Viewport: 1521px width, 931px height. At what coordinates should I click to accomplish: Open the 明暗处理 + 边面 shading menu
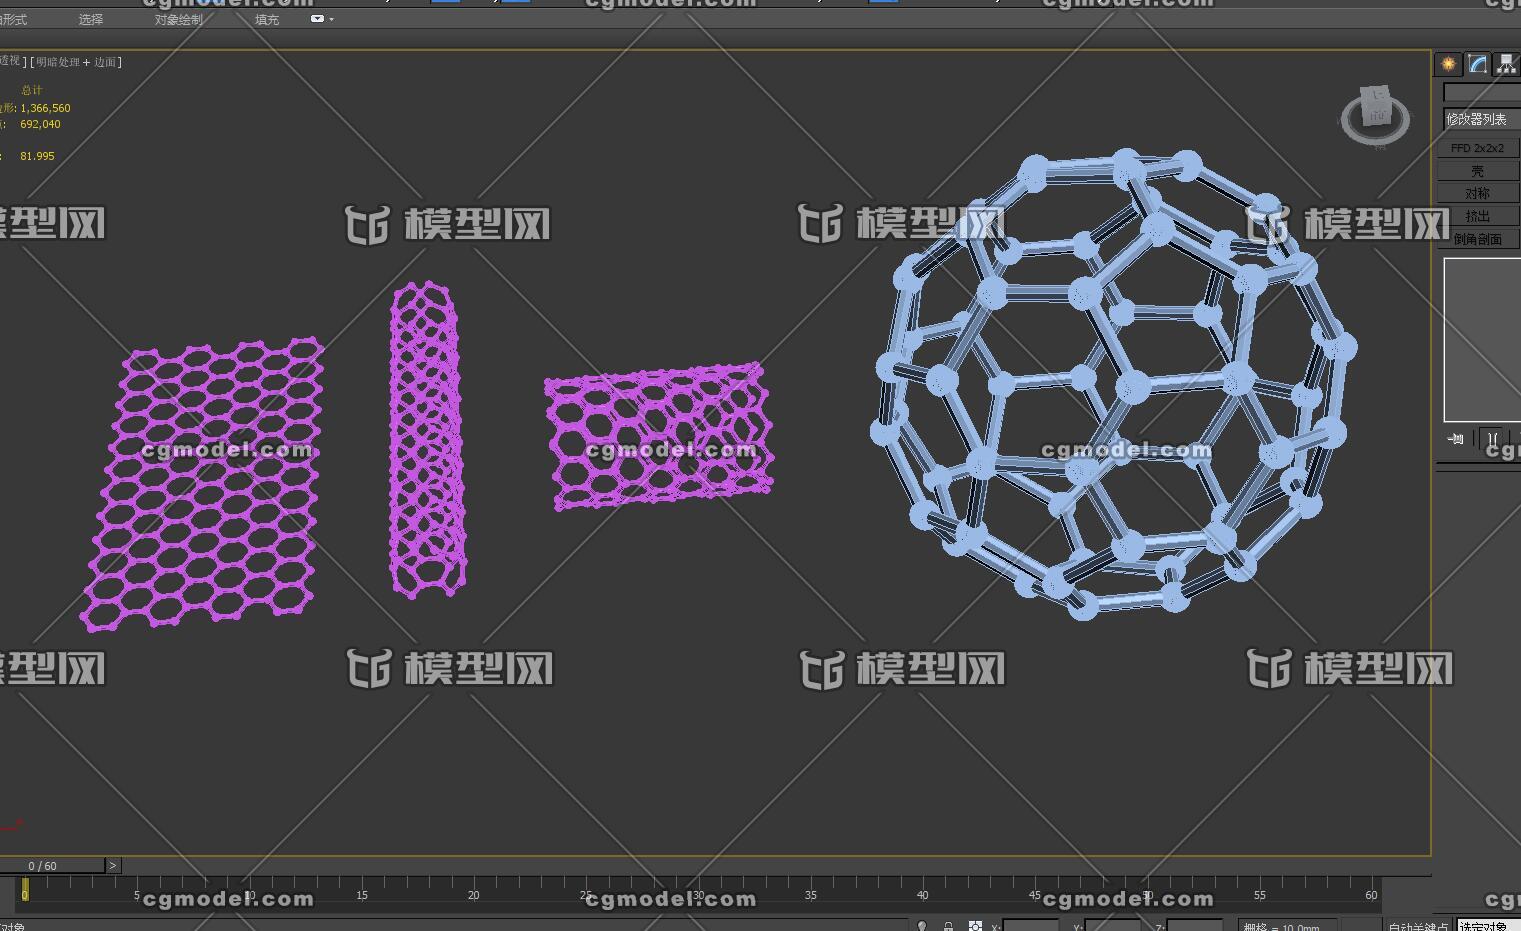[x=76, y=61]
